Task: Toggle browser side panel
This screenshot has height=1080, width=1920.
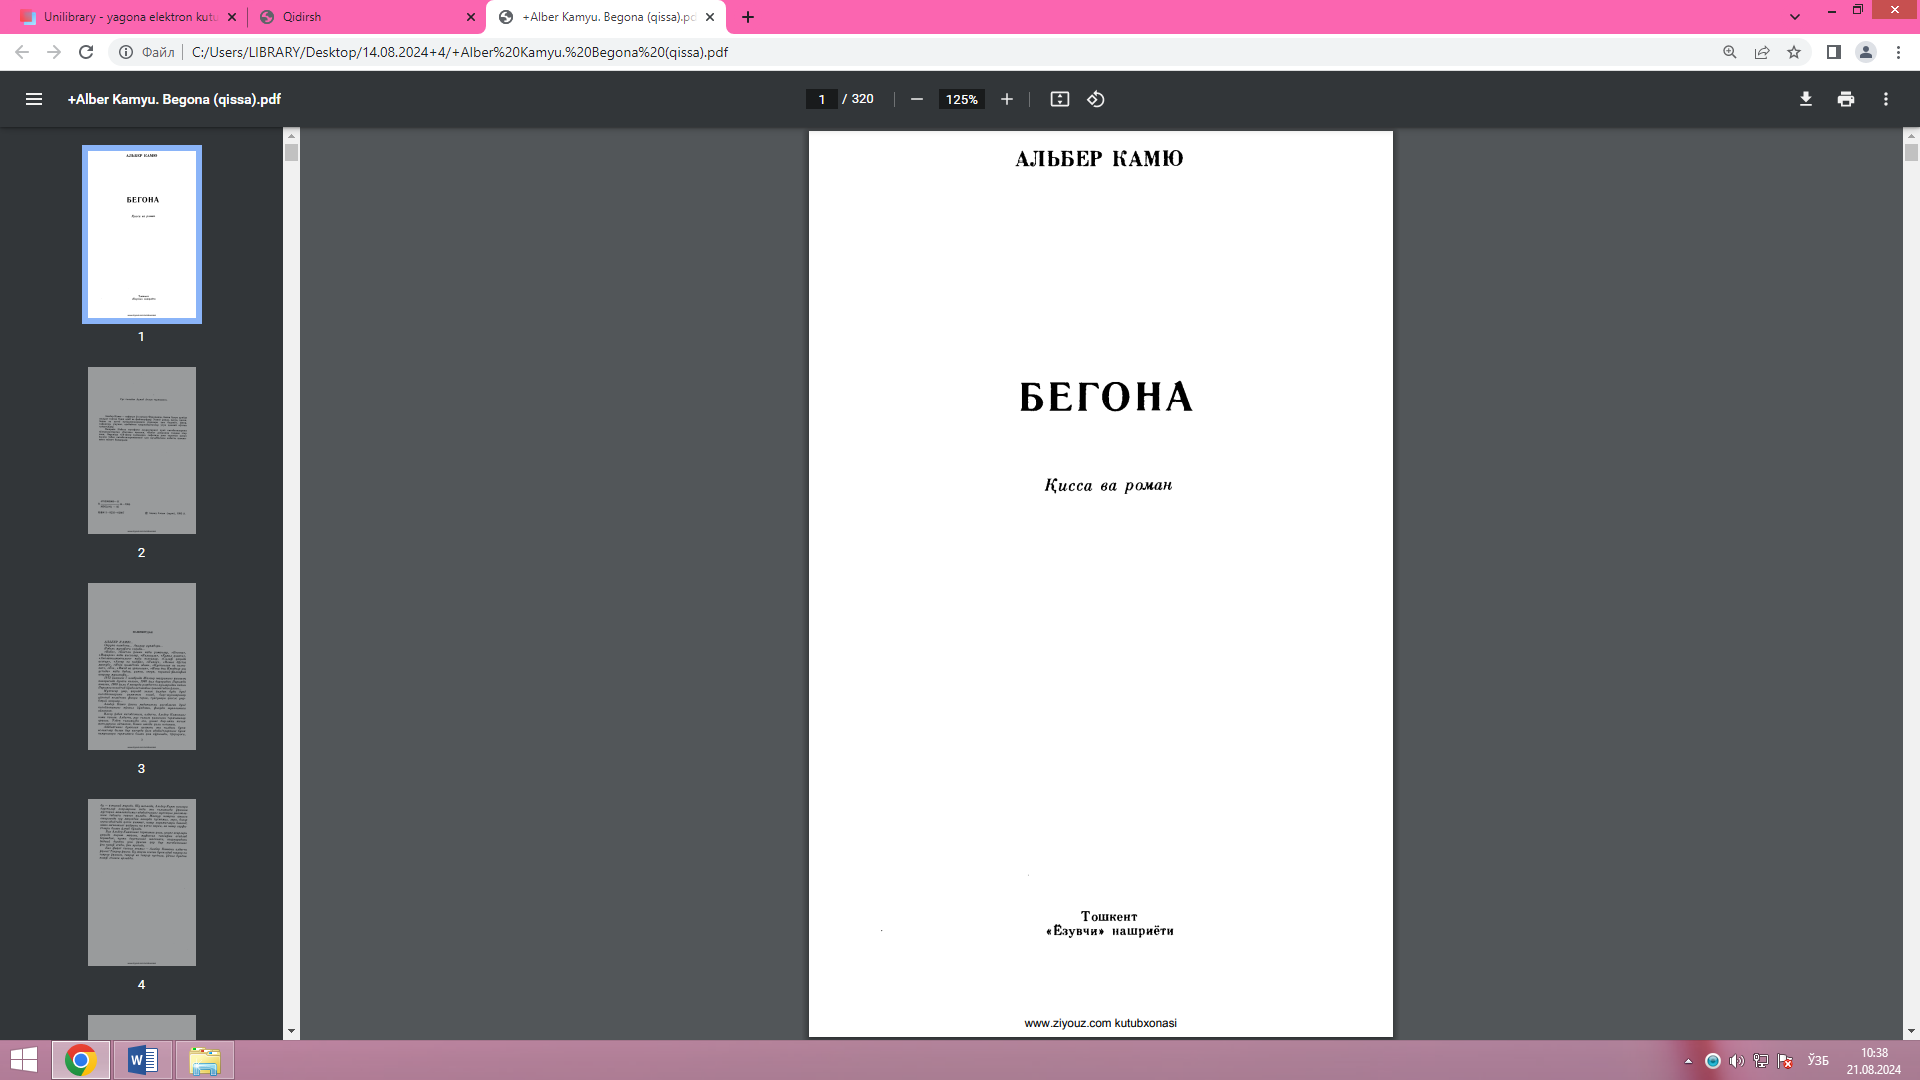Action: (x=1834, y=52)
